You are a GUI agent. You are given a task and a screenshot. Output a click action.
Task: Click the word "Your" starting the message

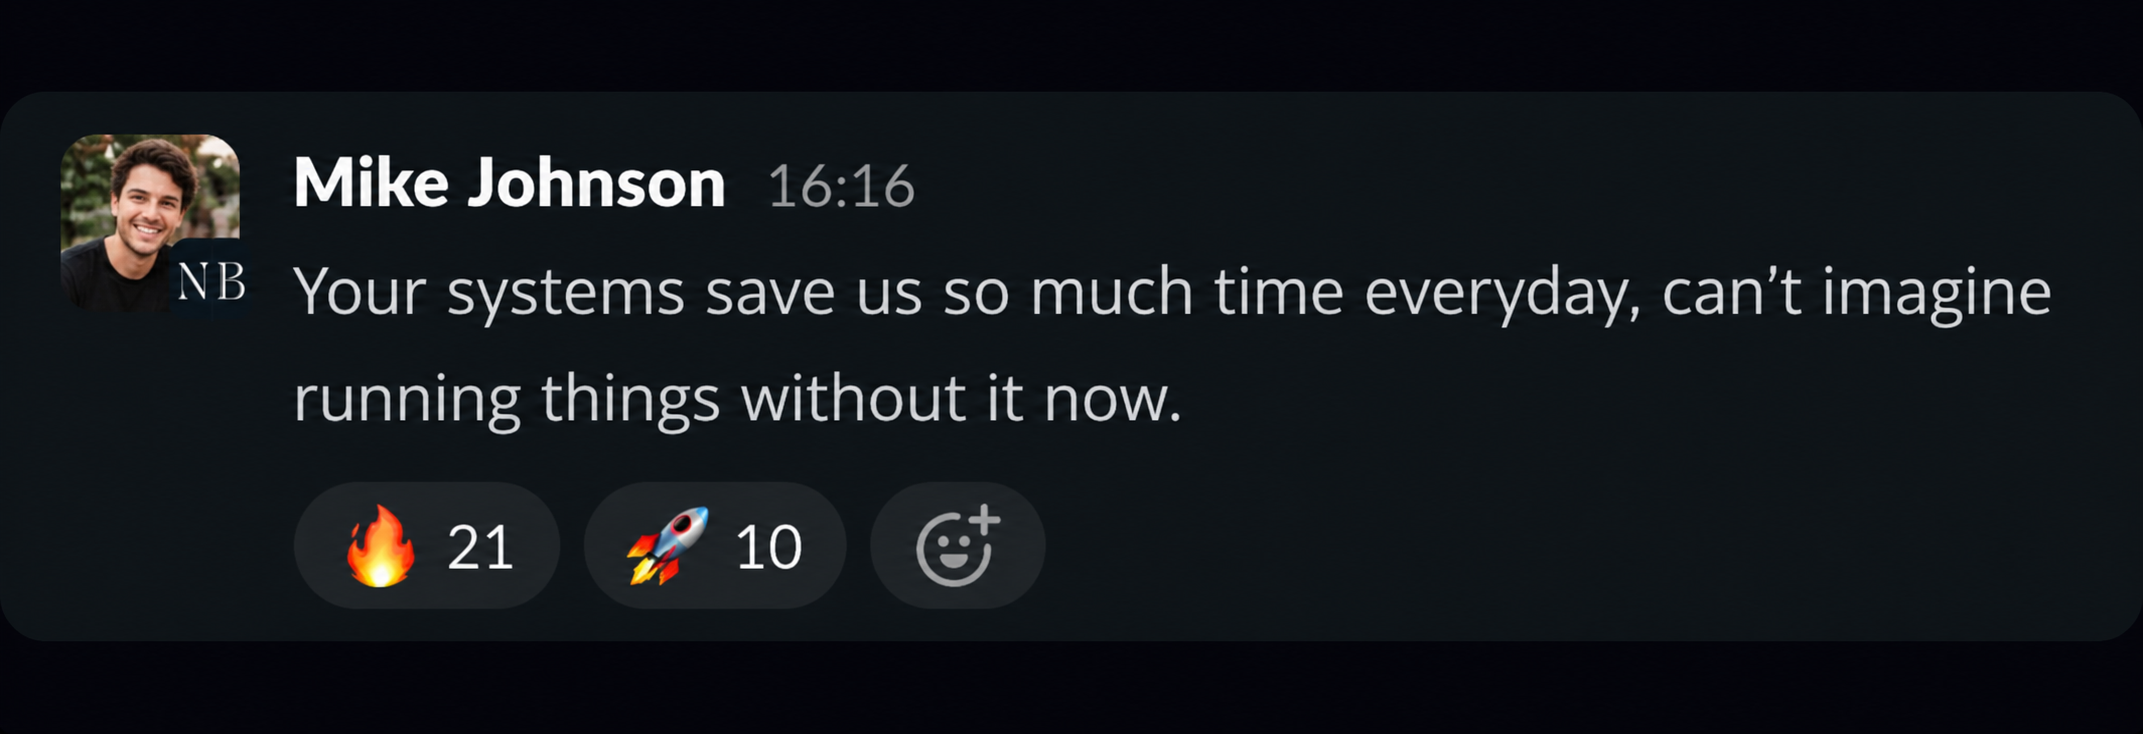[360, 294]
